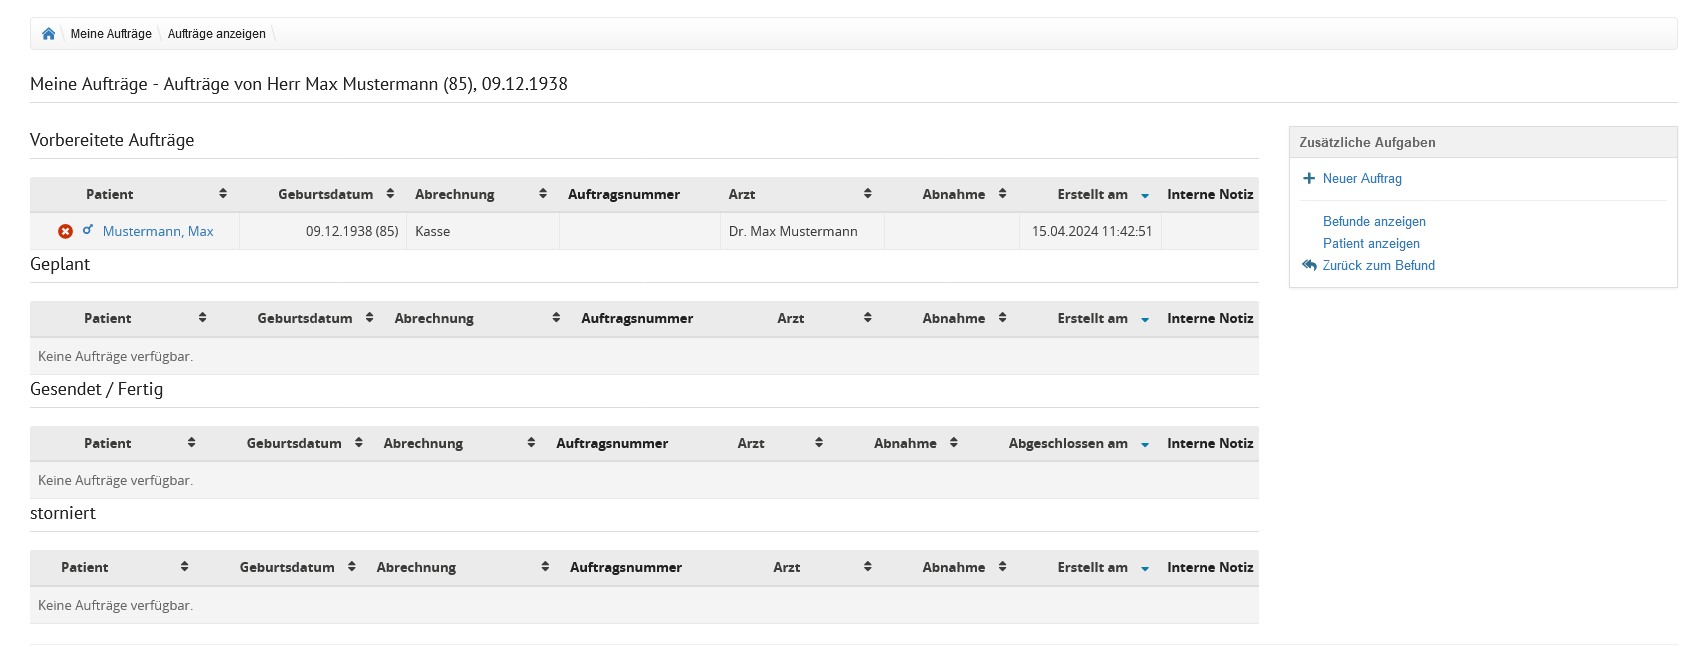This screenshot has width=1708, height=659.
Task: Select Aufträge anzeigen breadcrumb item
Action: (217, 34)
